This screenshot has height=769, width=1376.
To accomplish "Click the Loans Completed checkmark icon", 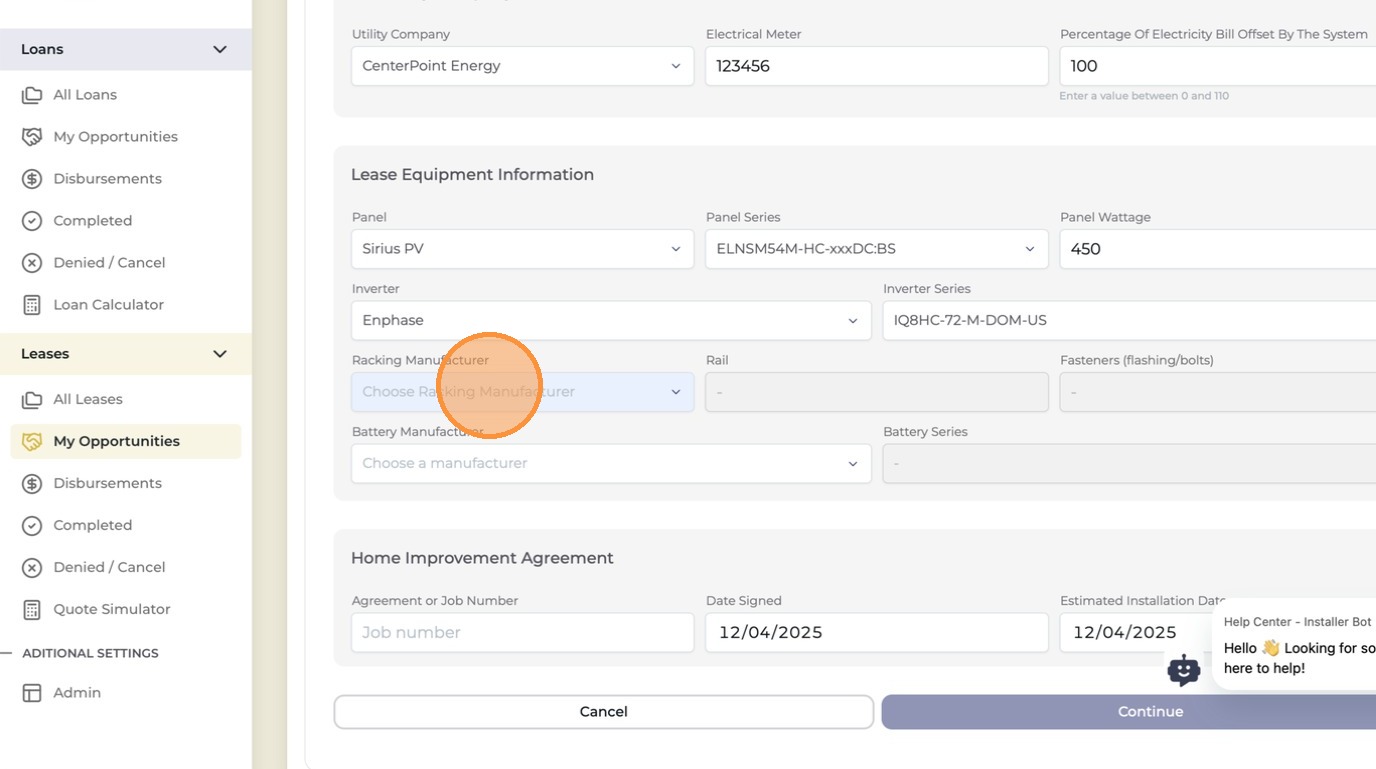I will coord(32,221).
